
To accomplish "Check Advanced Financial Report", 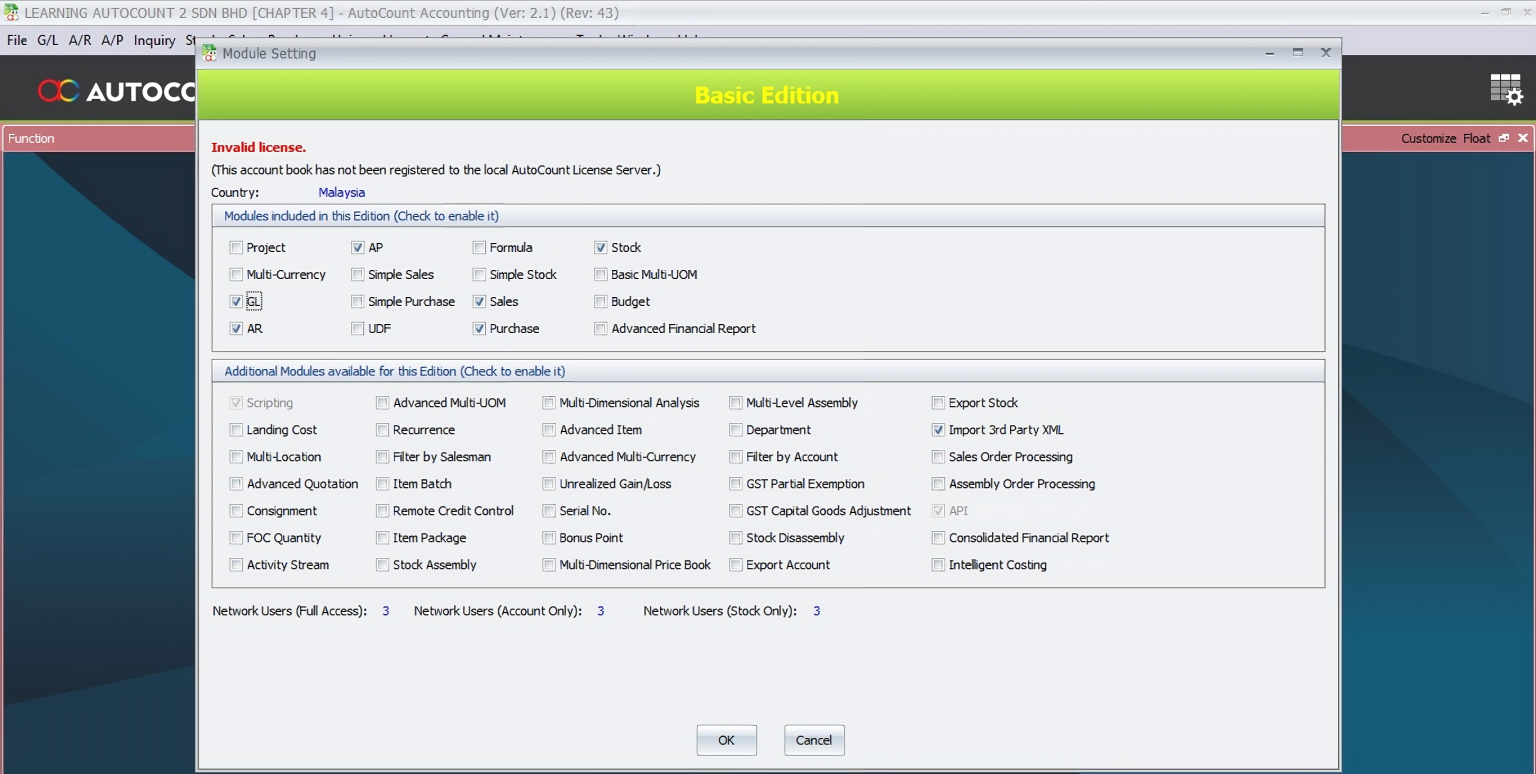I will [x=600, y=328].
